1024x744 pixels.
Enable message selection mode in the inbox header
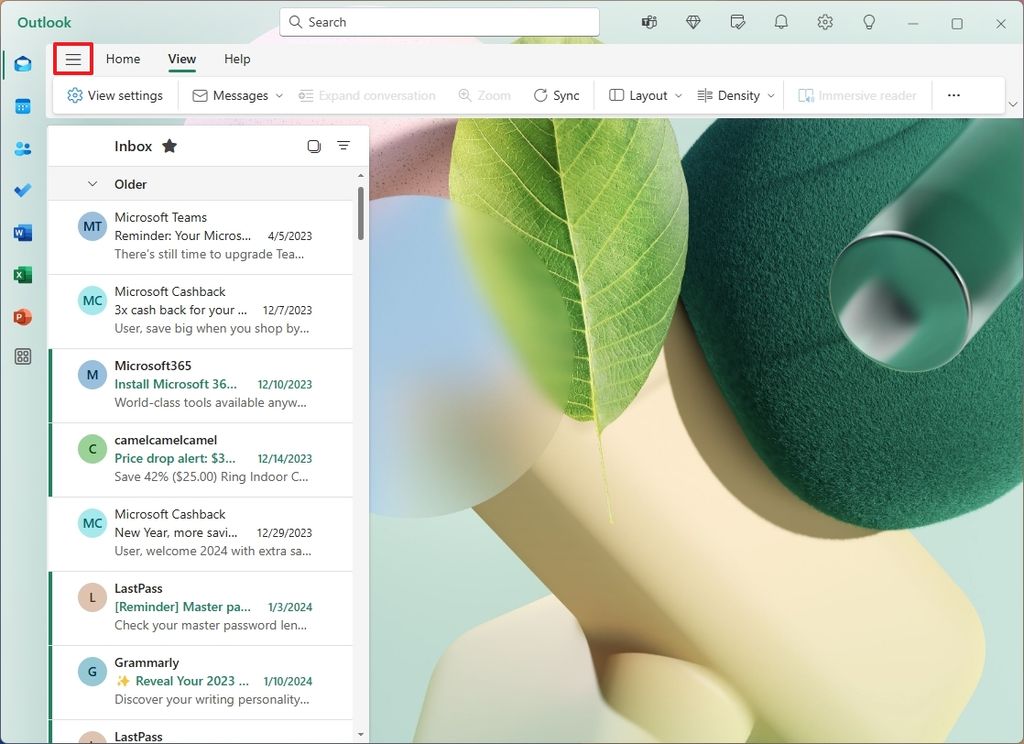pos(314,145)
